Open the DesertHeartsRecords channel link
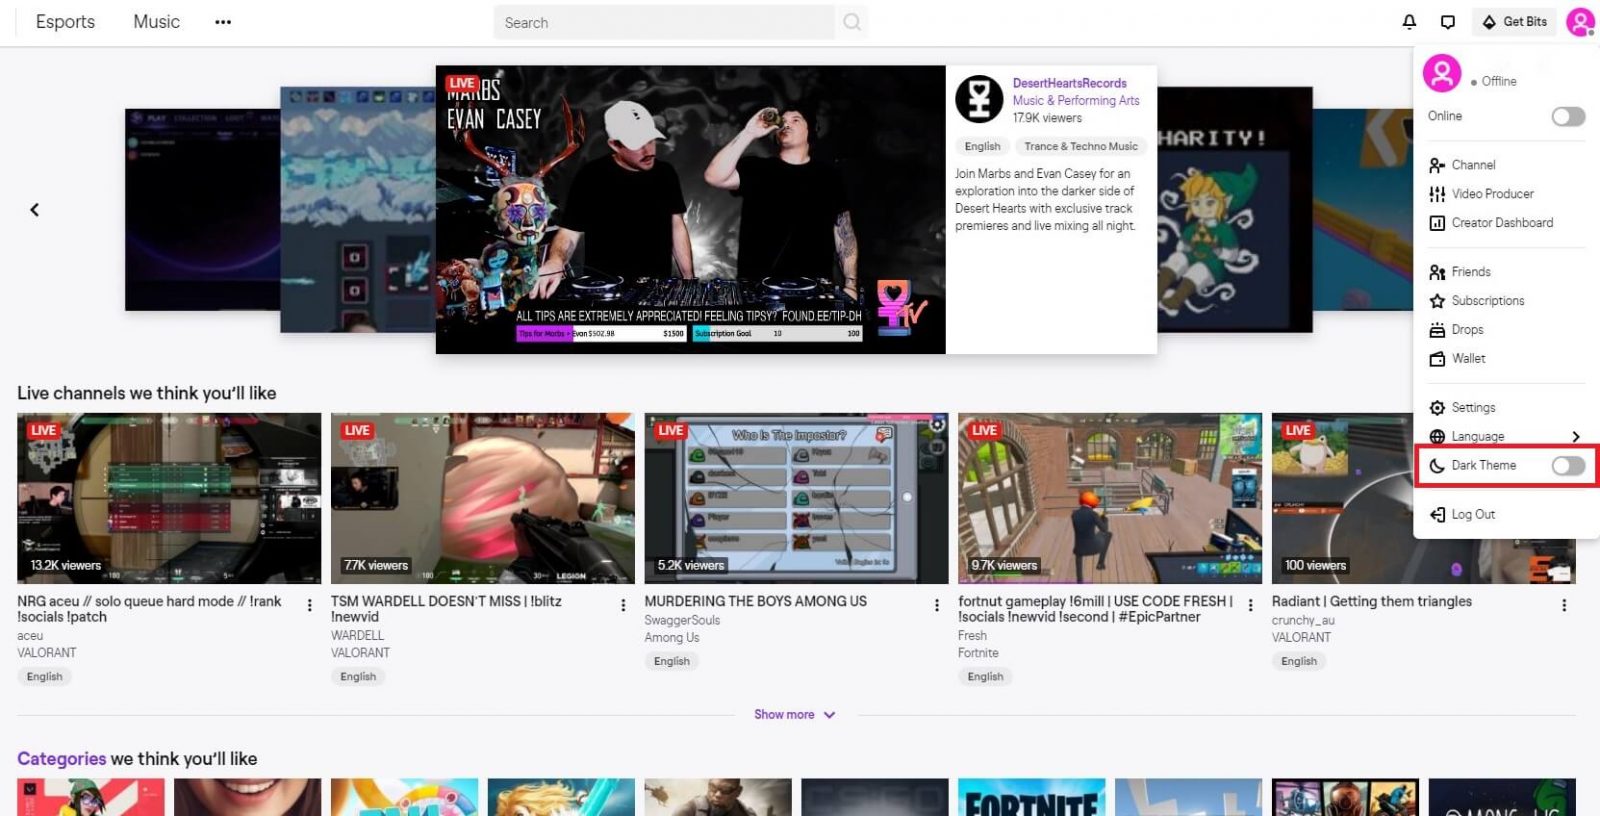Image resolution: width=1600 pixels, height=816 pixels. coord(1069,83)
